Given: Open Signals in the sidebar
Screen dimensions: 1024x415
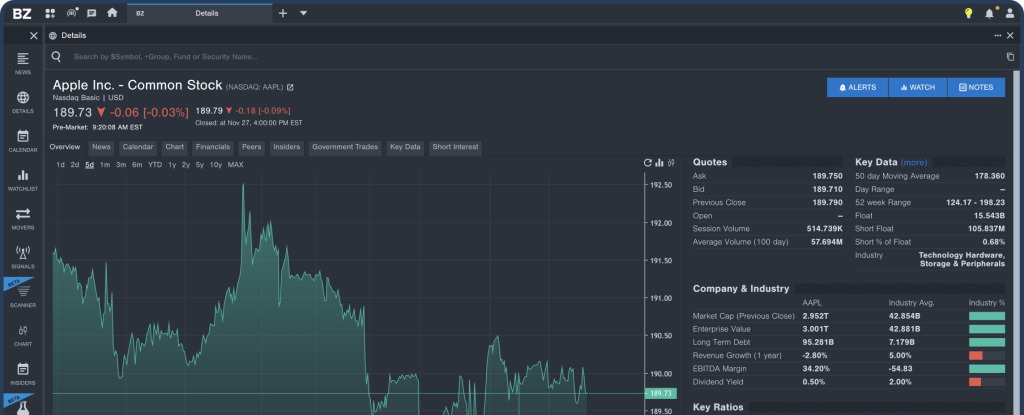Looking at the screenshot, I should tap(23, 258).
